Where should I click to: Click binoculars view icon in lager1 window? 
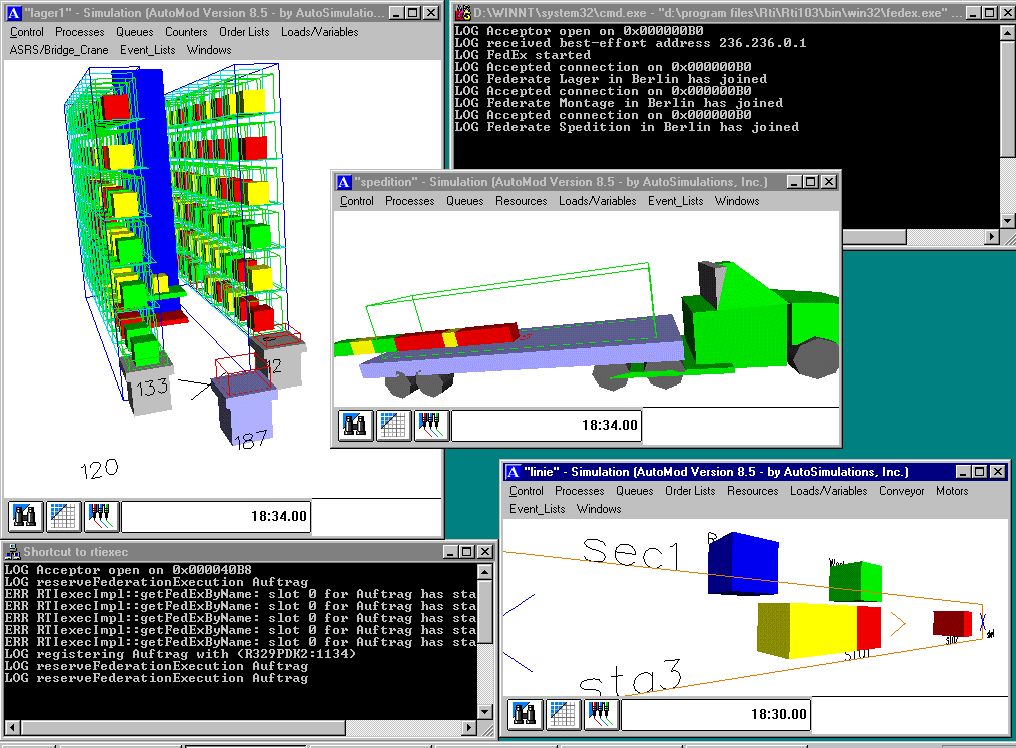(25, 516)
